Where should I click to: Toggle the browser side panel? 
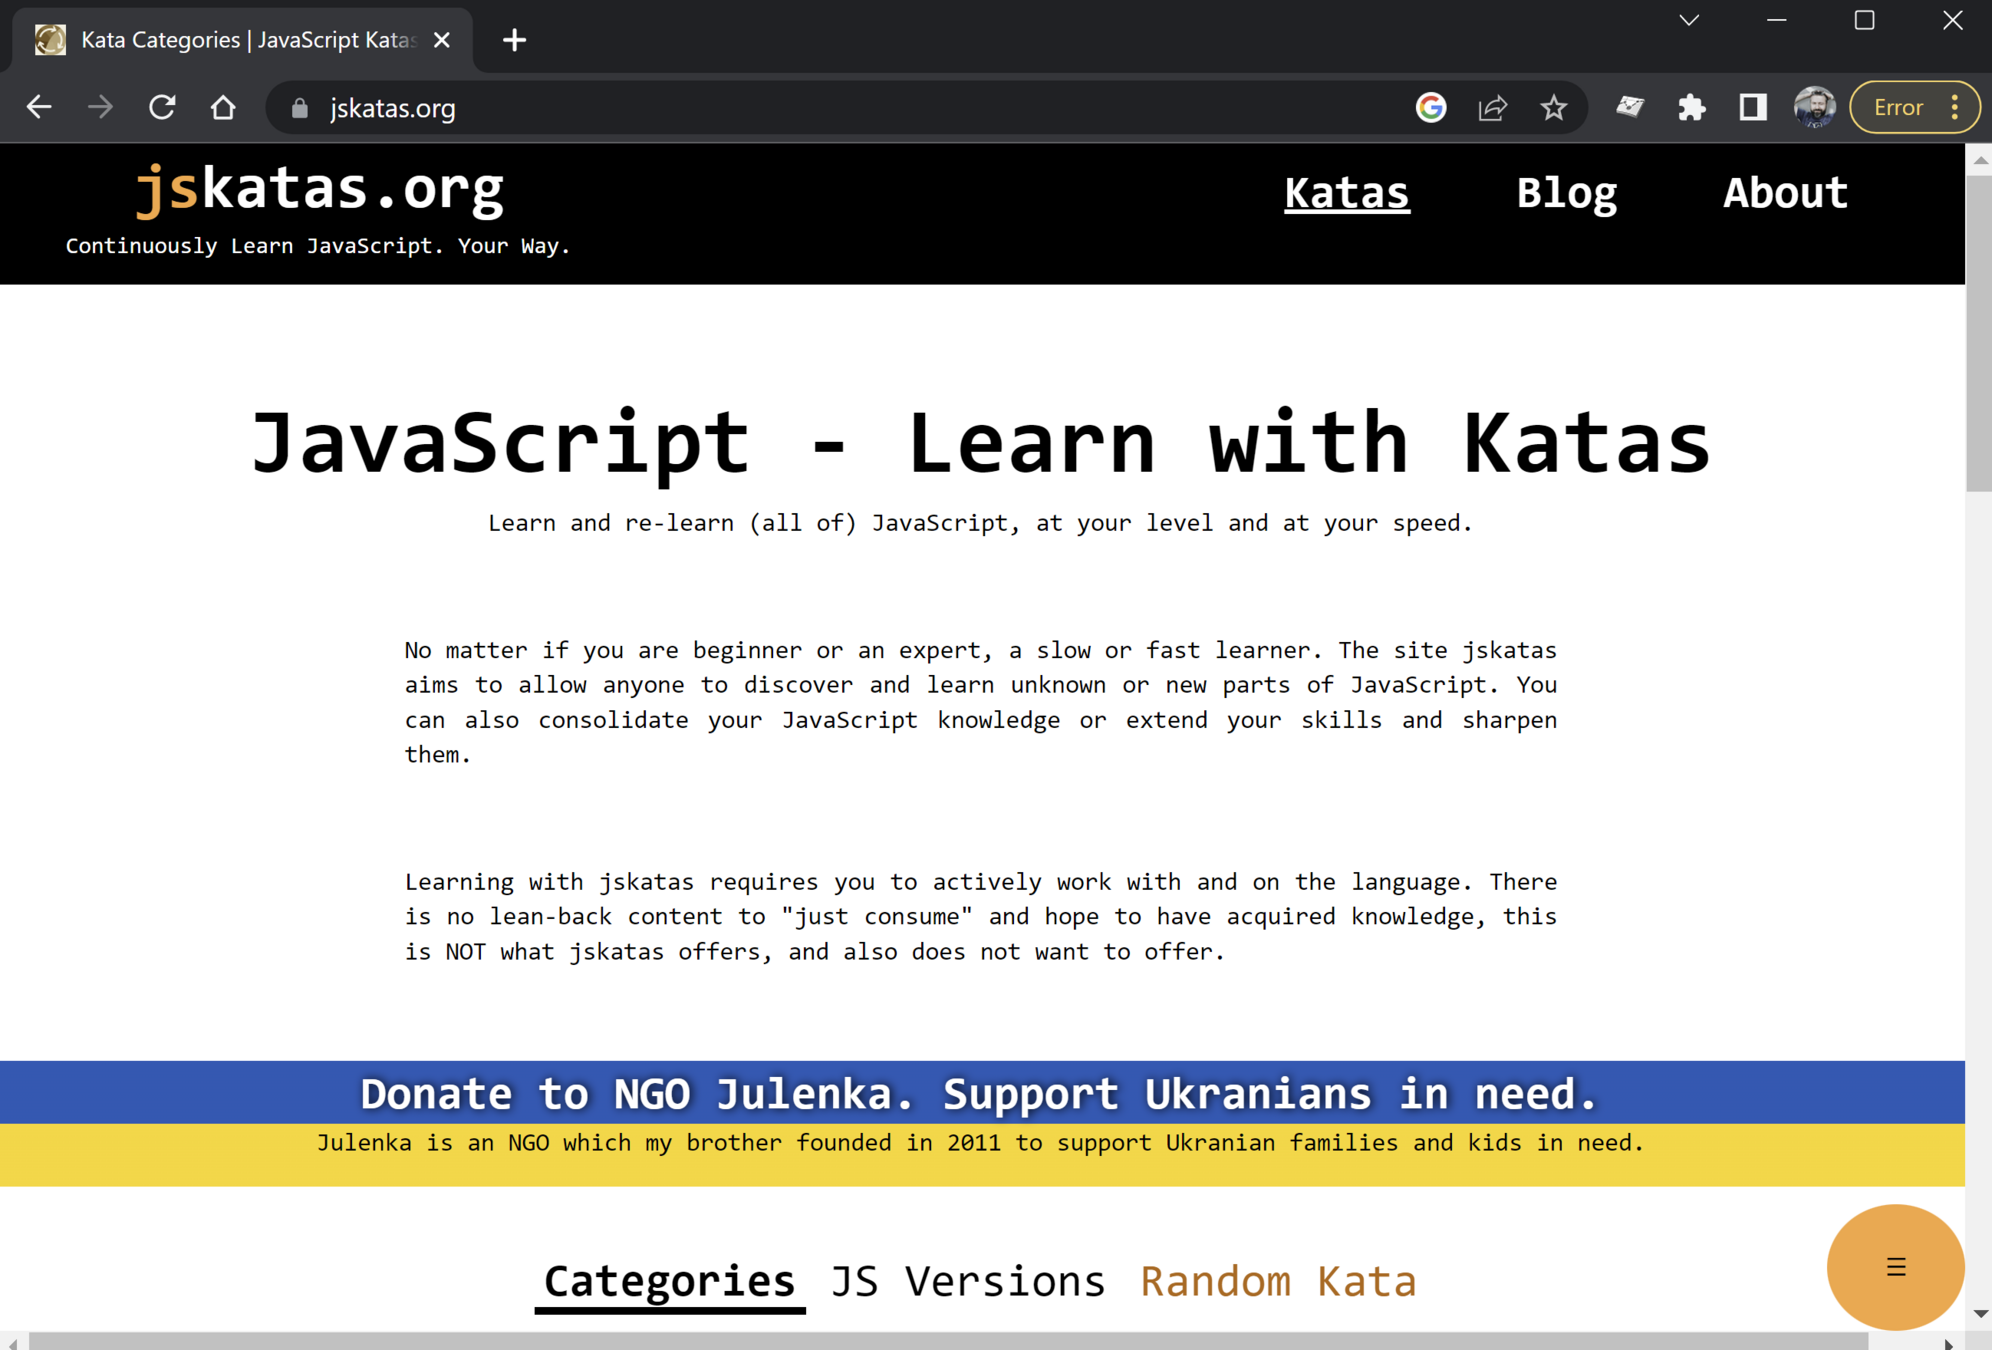click(1752, 107)
